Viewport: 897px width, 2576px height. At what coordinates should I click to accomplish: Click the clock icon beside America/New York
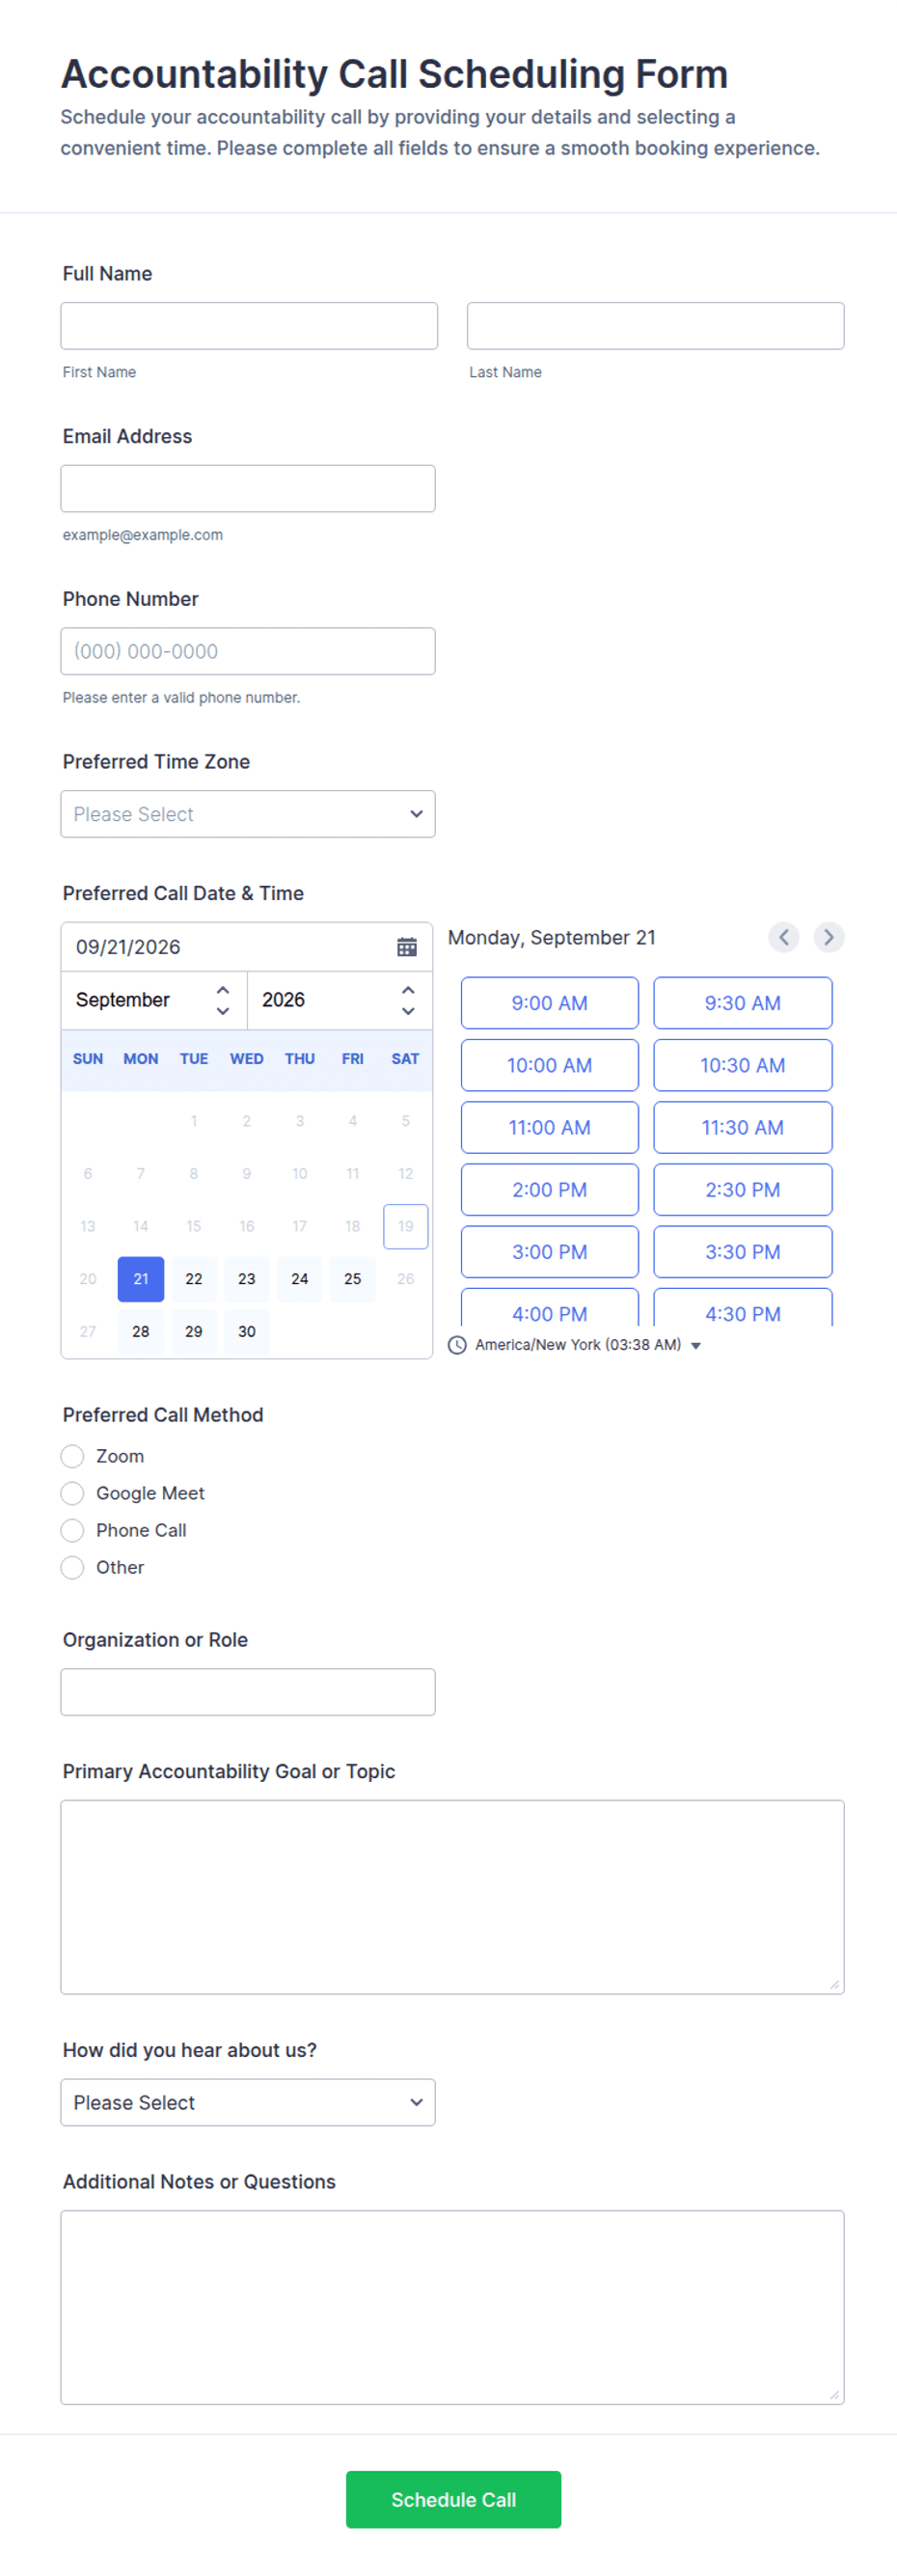click(457, 1345)
